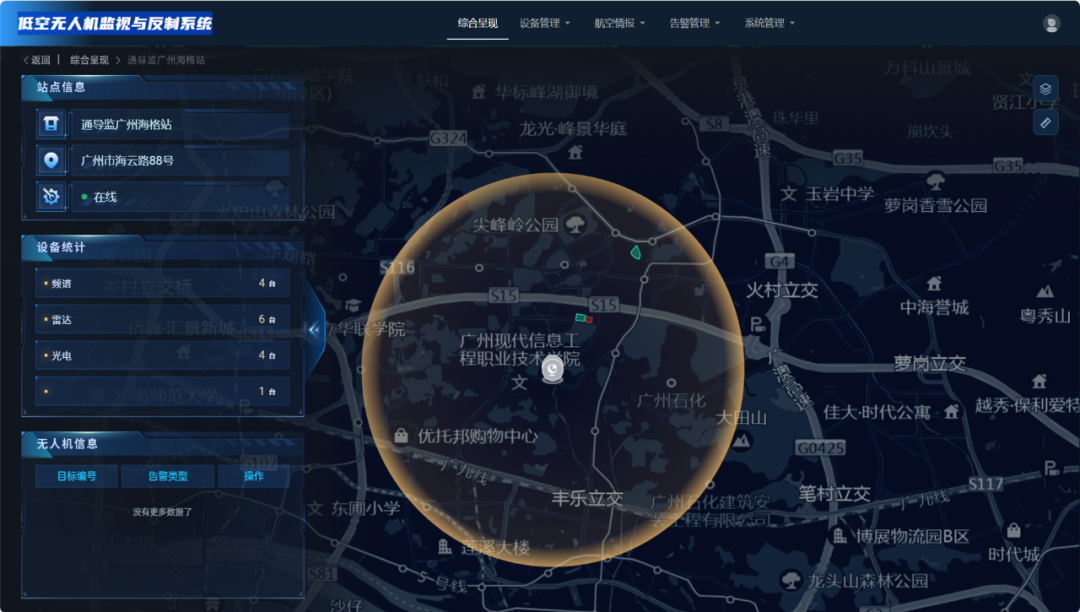Click 目标编号 column header

76,476
